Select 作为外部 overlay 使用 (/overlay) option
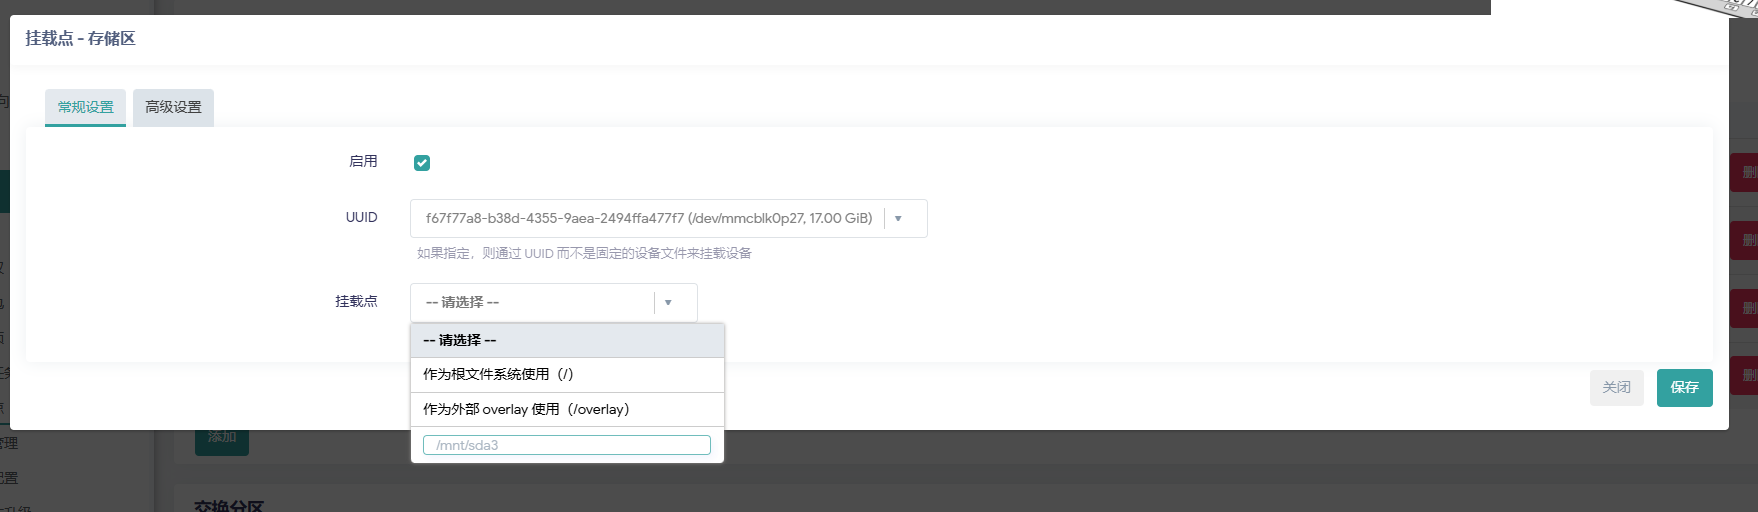 click(x=567, y=409)
